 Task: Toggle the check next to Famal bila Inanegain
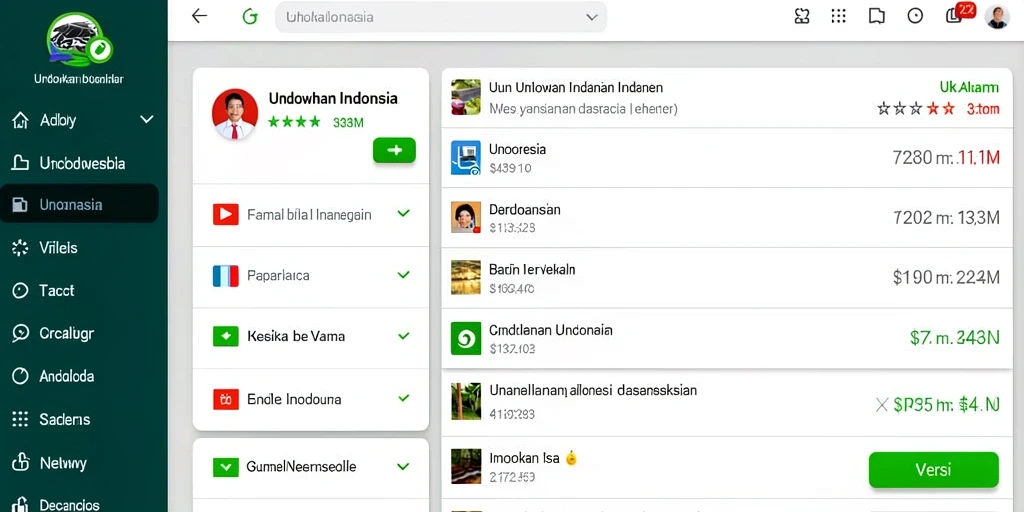tap(404, 213)
